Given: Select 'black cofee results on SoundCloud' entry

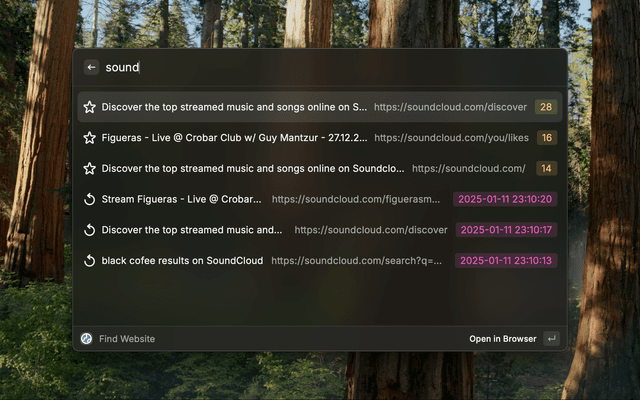Looking at the screenshot, I should pos(182,261).
